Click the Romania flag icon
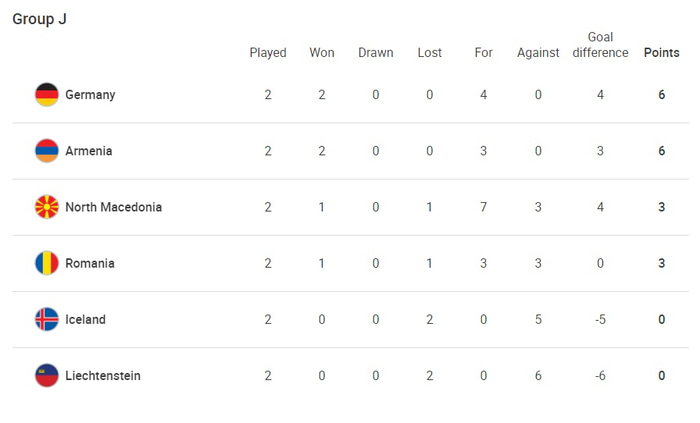The height and width of the screenshot is (423, 700). point(46,263)
